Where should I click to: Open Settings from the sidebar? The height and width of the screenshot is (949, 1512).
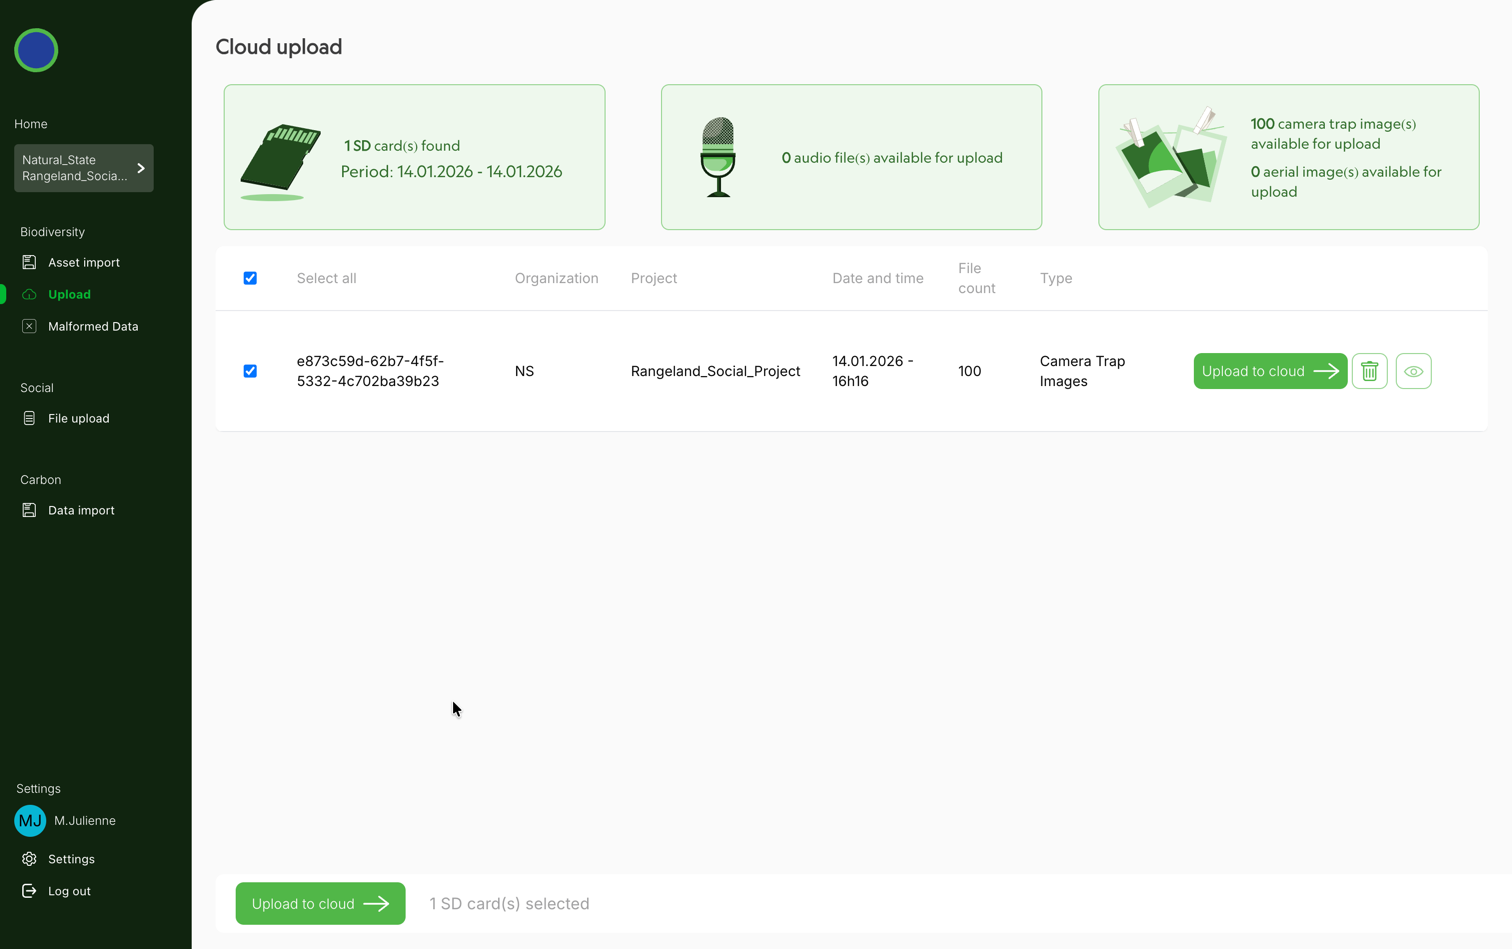71,859
